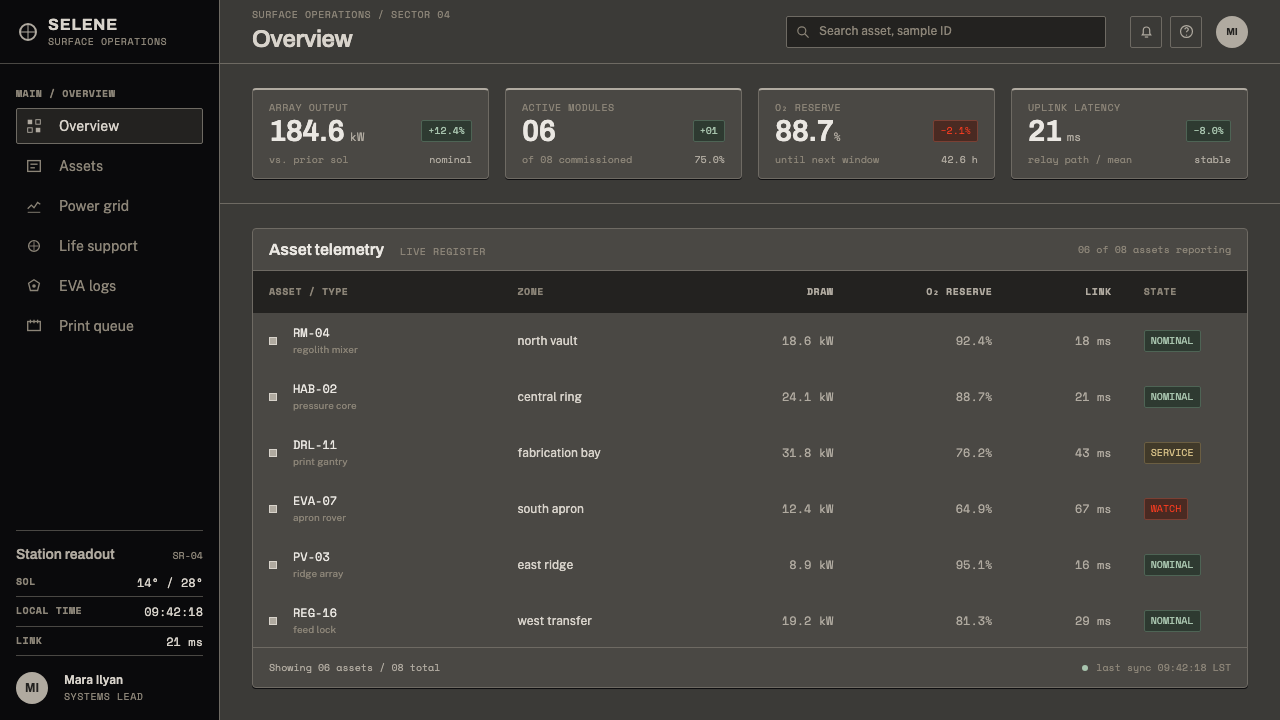Click the +01 badge on Active Modules
The width and height of the screenshot is (1280, 720).
tap(708, 131)
